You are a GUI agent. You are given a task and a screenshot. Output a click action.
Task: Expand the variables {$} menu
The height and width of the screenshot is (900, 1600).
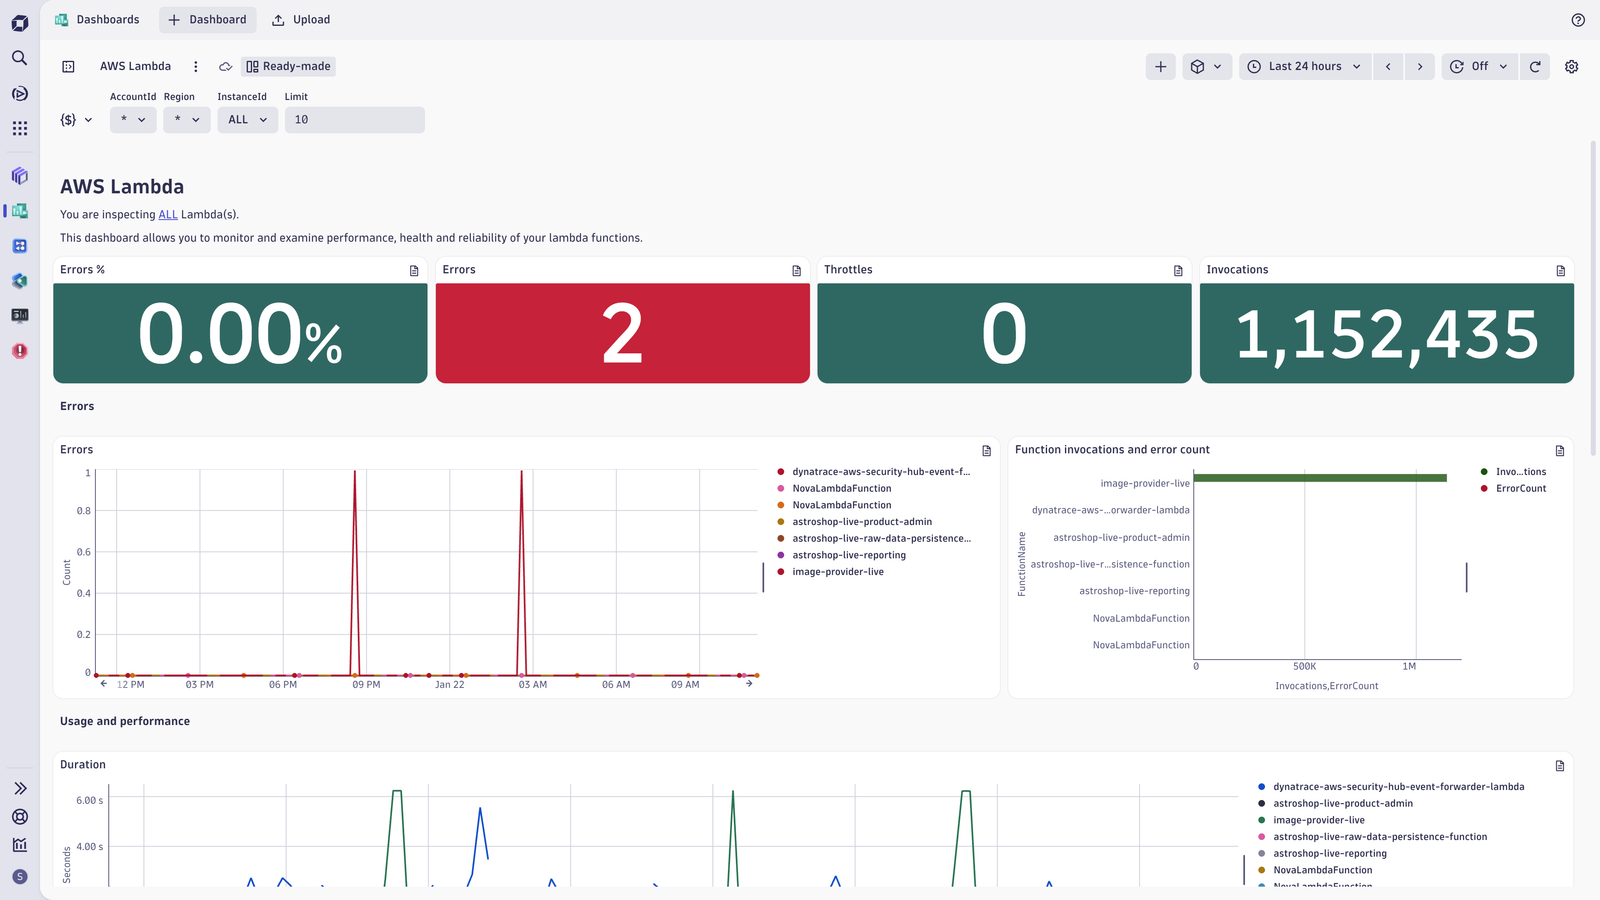point(76,120)
